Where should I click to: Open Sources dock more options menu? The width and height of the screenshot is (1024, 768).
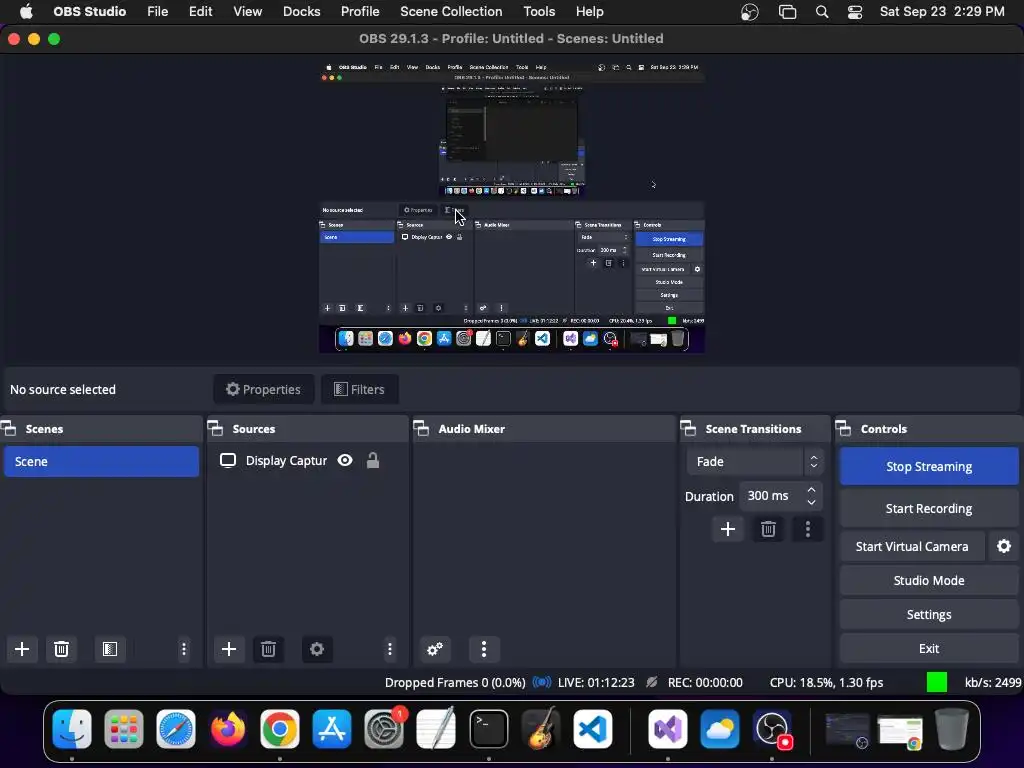tap(390, 648)
